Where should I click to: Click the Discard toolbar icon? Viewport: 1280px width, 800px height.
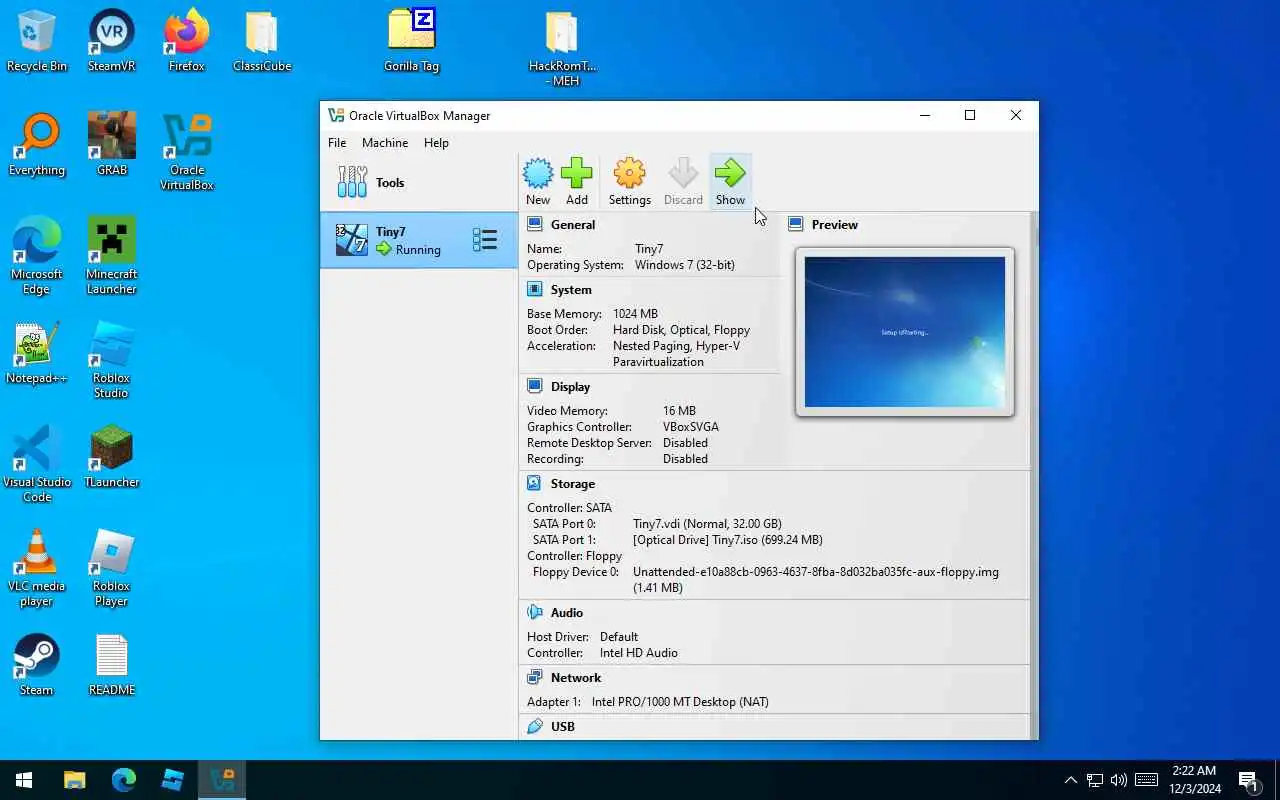[x=683, y=174]
